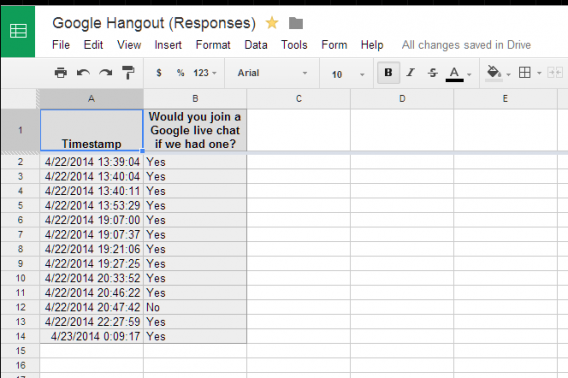Image resolution: width=568 pixels, height=378 pixels.
Task: Click cell '4/22/2014 19:07:00'
Action: pos(92,220)
